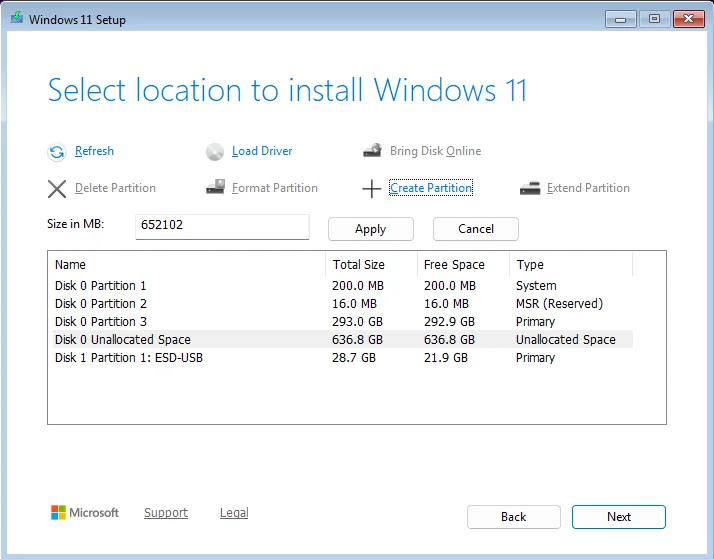The width and height of the screenshot is (714, 559).
Task: Click the Extend Partition drive icon
Action: [530, 188]
